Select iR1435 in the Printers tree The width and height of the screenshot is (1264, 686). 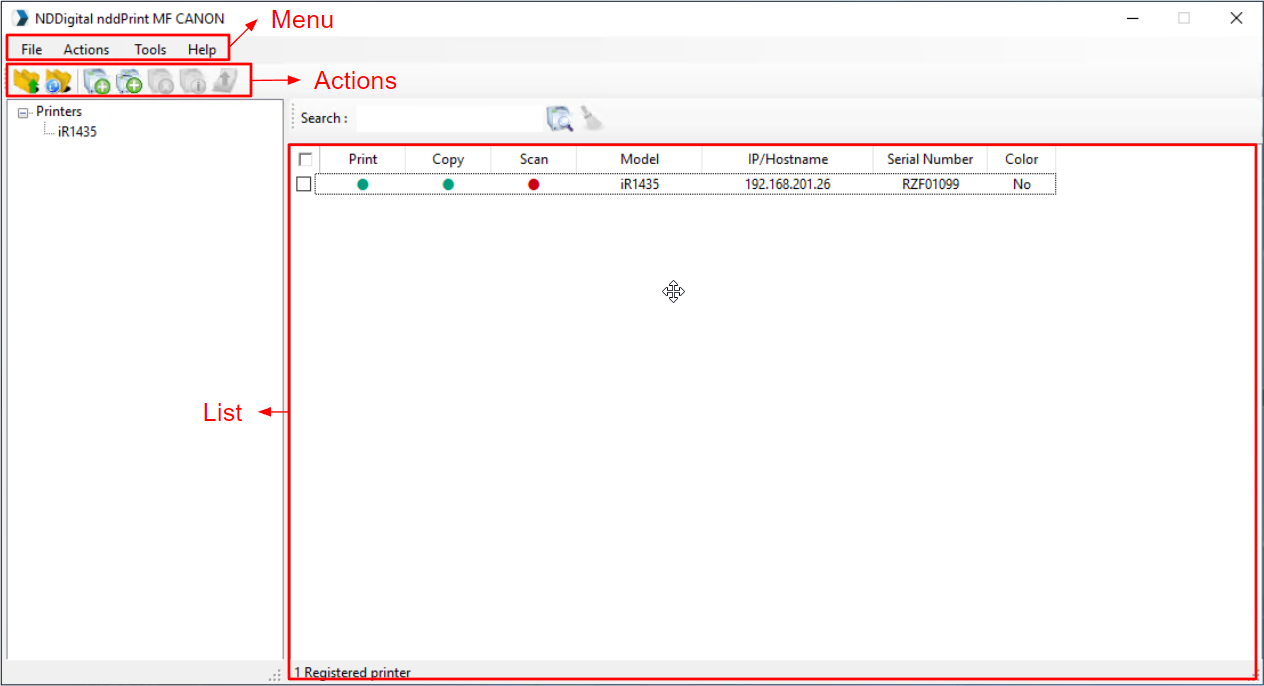(77, 131)
